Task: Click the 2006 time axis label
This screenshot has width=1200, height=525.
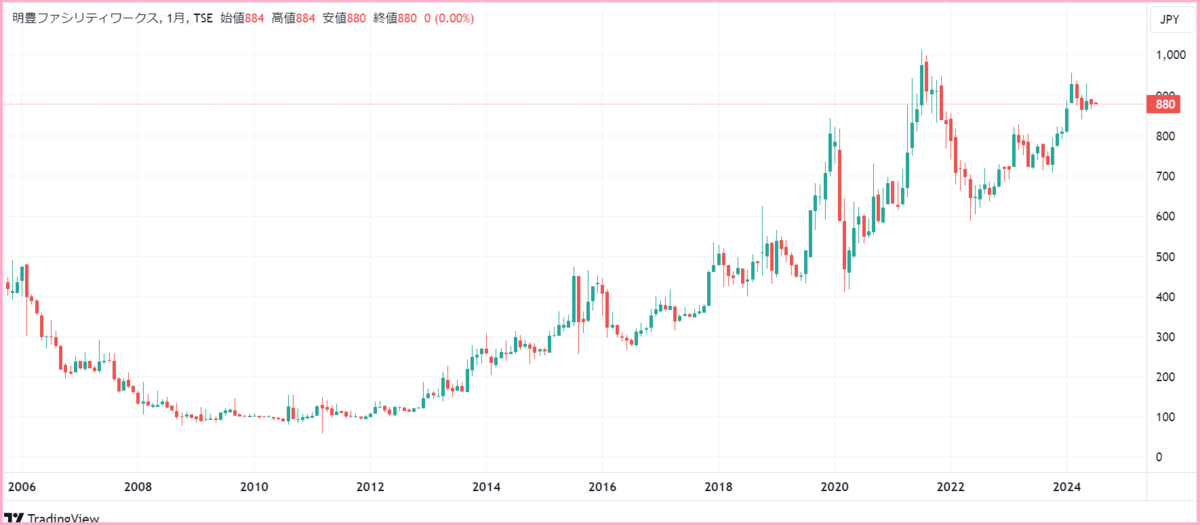Action: click(21, 487)
